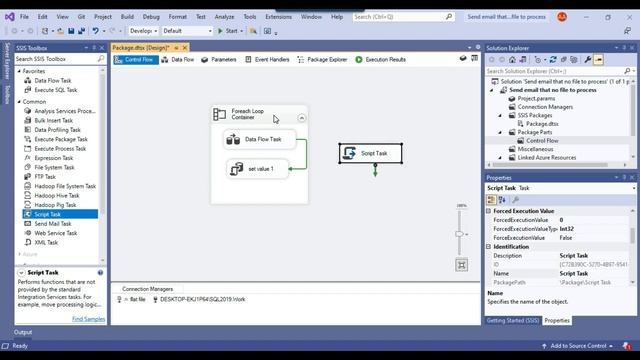Collapse the Foreach Loop Container chevron

click(x=302, y=118)
